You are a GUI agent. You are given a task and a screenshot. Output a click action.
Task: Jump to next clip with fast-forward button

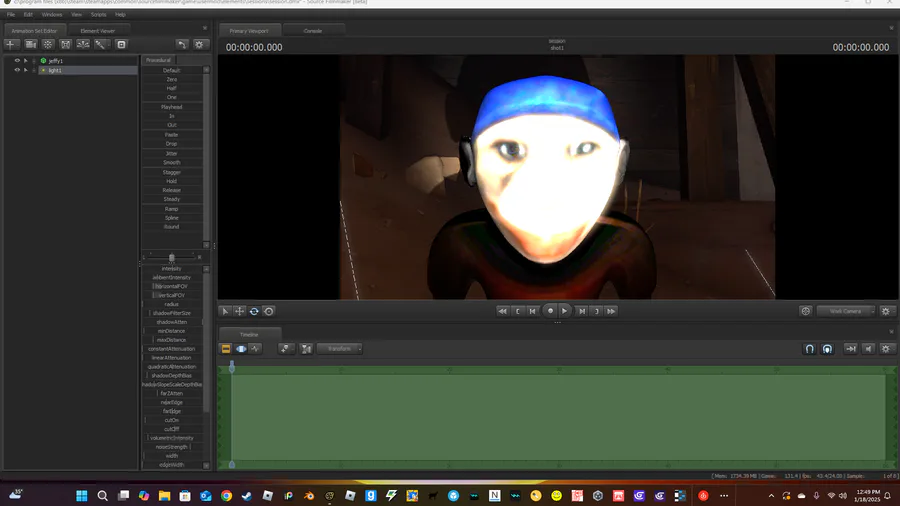click(x=611, y=311)
